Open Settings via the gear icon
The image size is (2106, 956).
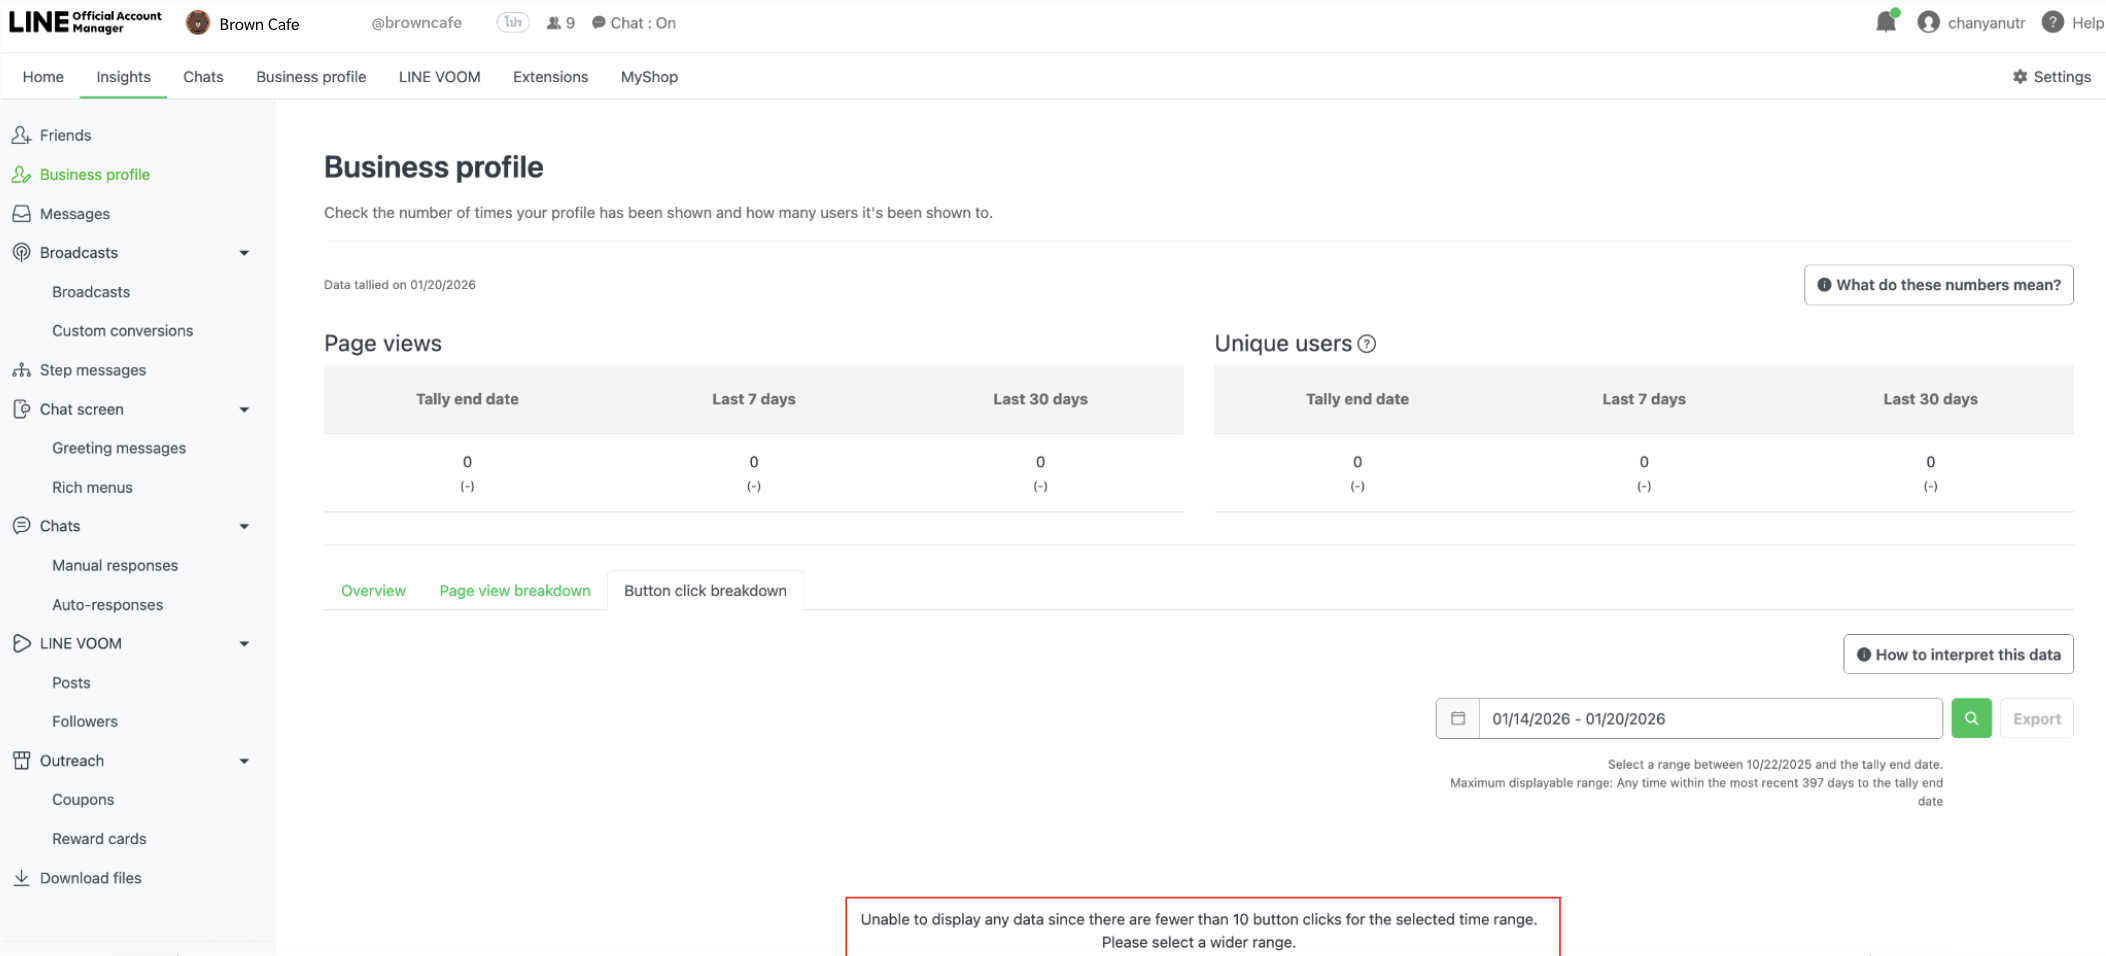[x=2019, y=77]
